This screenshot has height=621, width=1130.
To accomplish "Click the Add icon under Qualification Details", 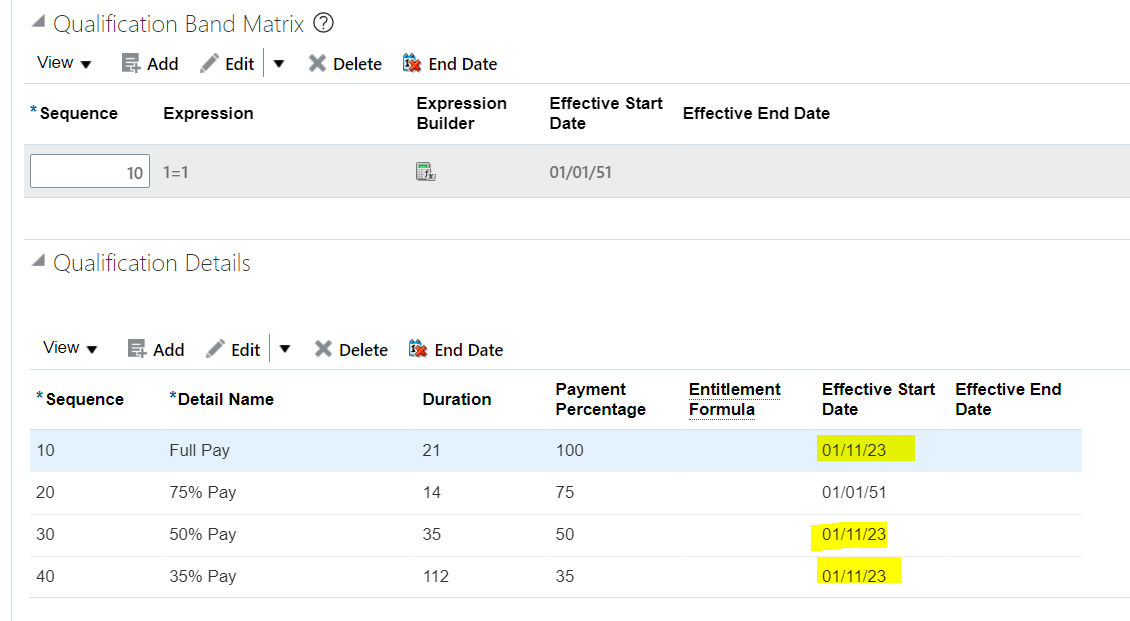I will 139,349.
